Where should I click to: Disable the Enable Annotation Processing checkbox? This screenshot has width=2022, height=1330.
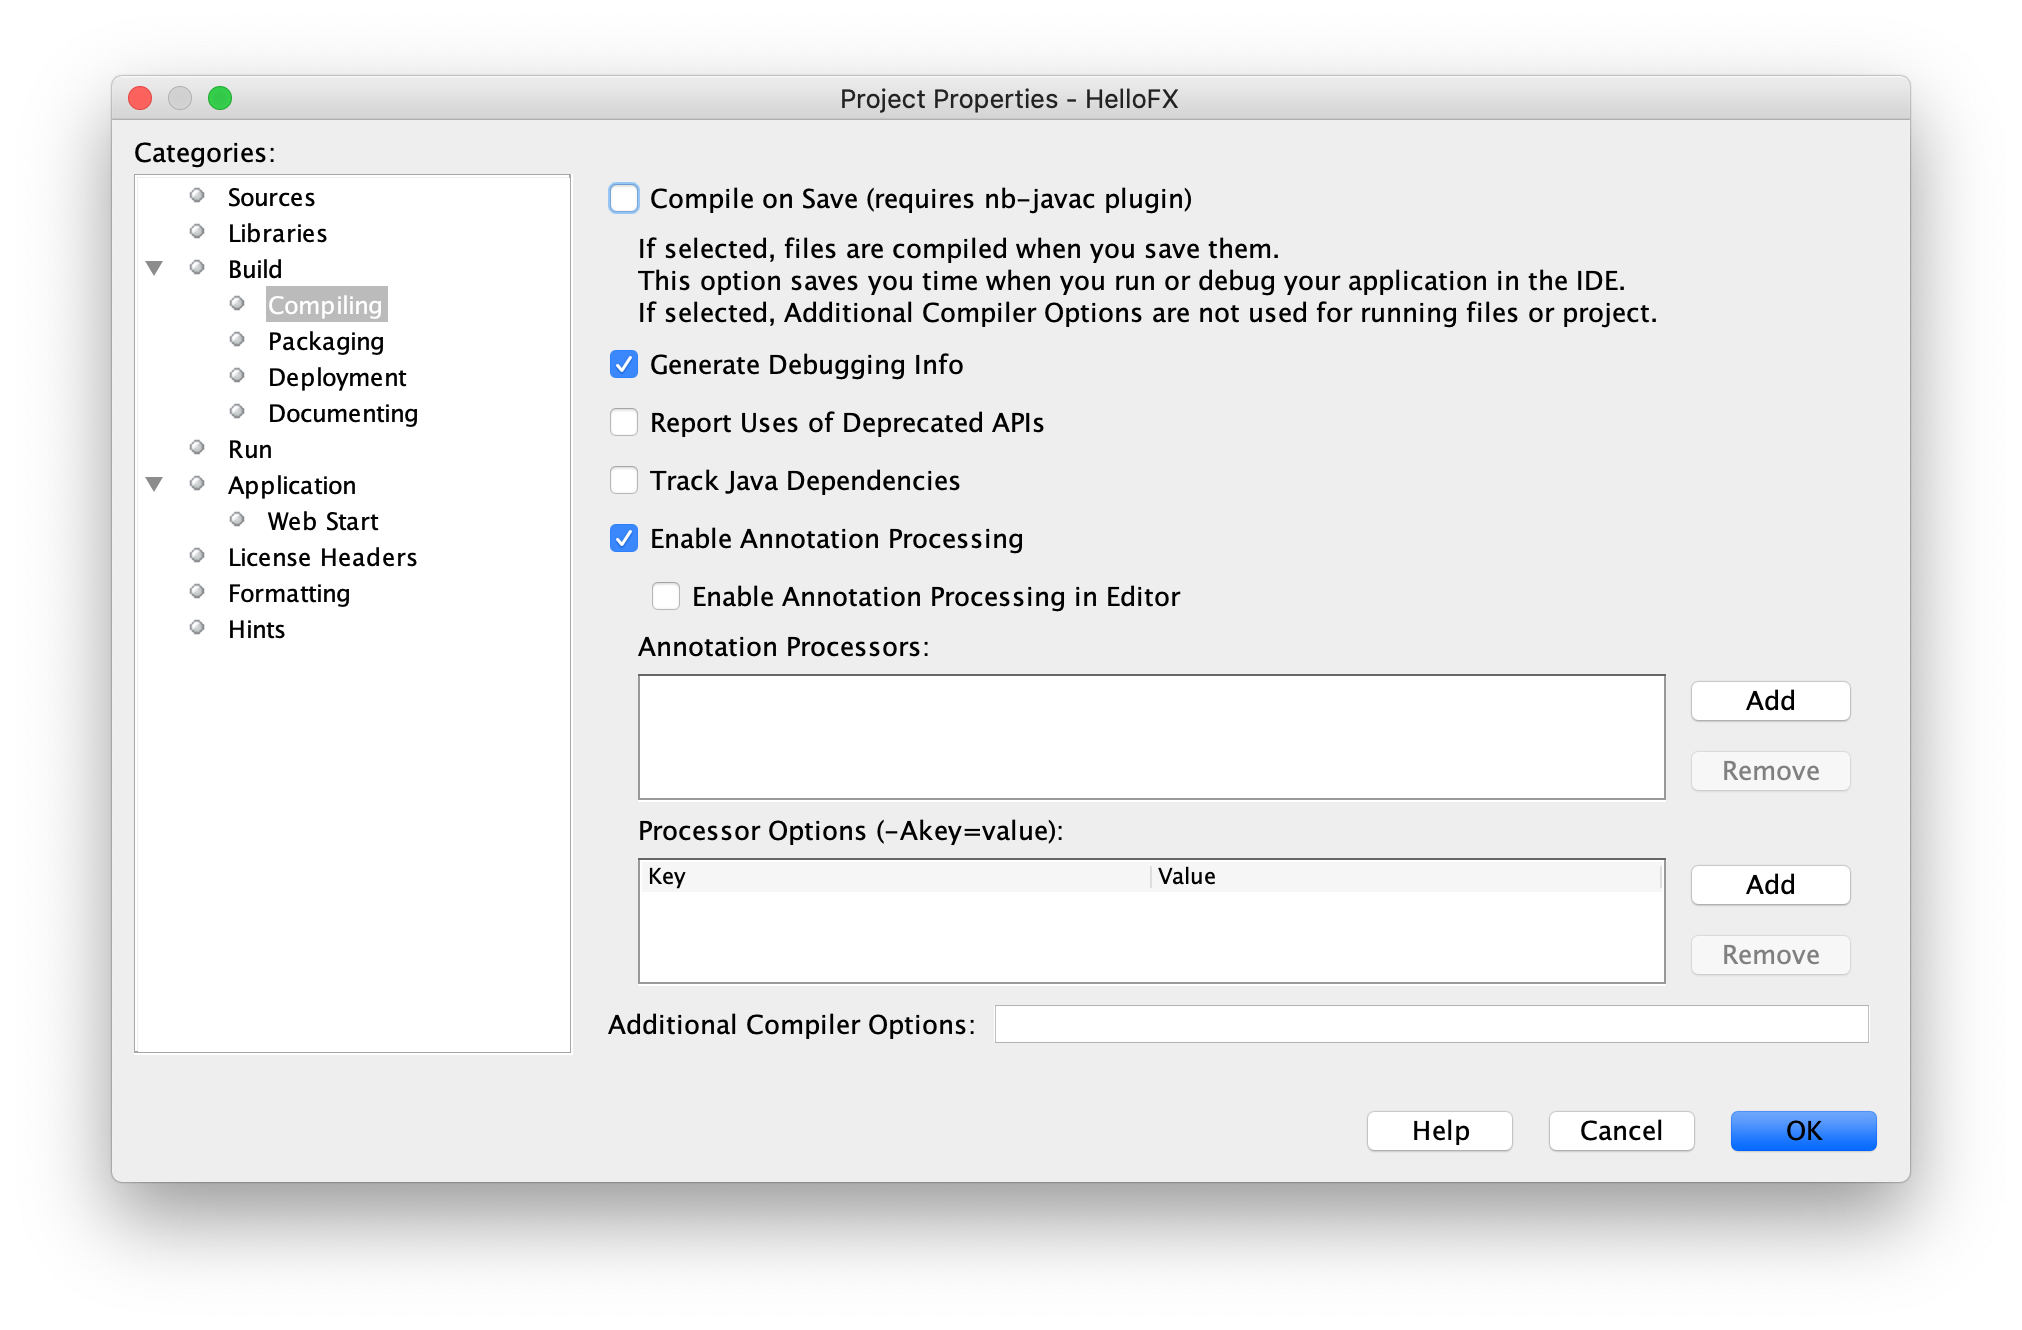pyautogui.click(x=624, y=538)
